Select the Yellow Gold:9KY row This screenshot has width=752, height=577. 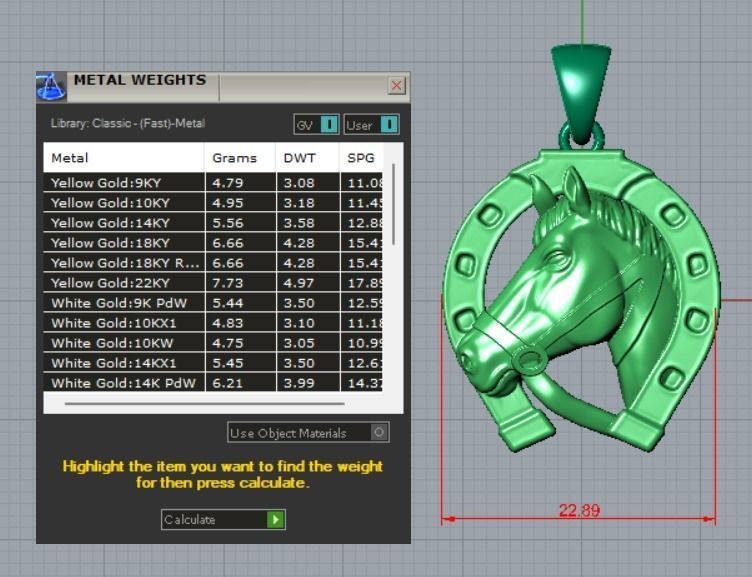(x=213, y=183)
